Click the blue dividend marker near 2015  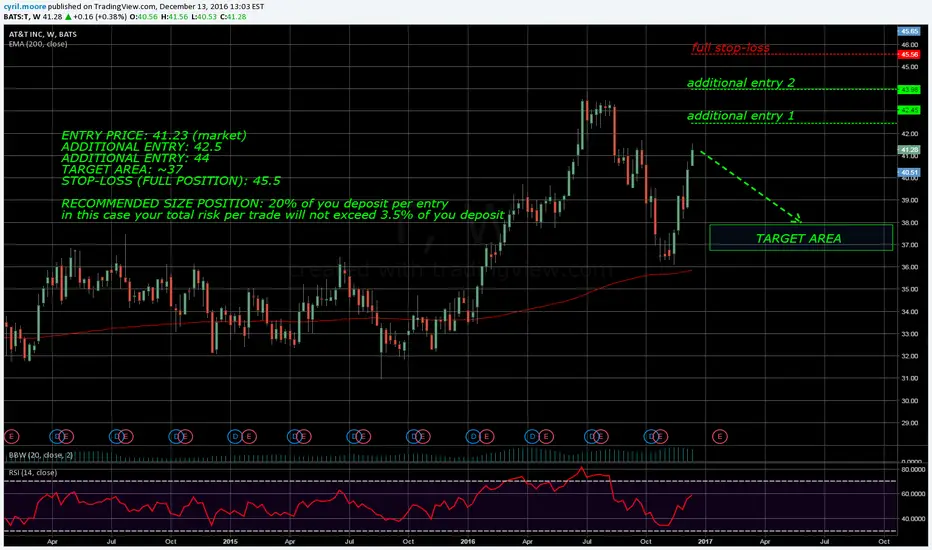click(235, 436)
